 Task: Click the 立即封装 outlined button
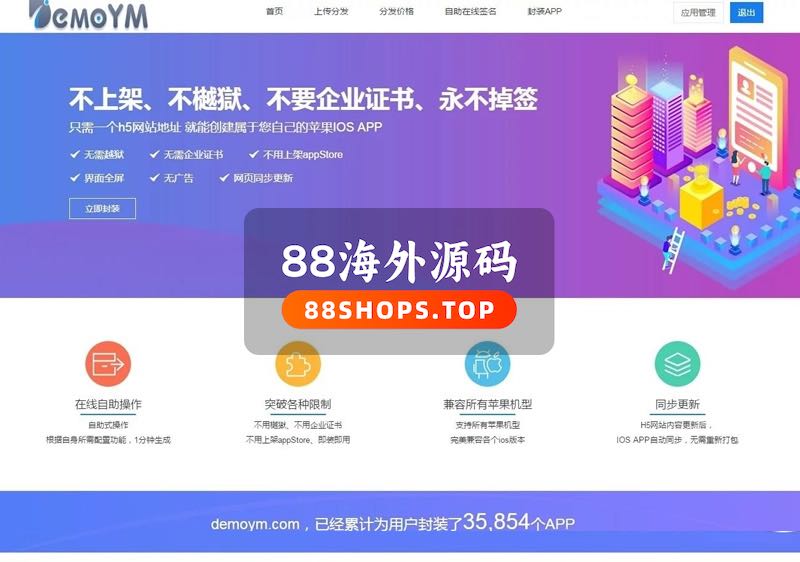point(103,209)
